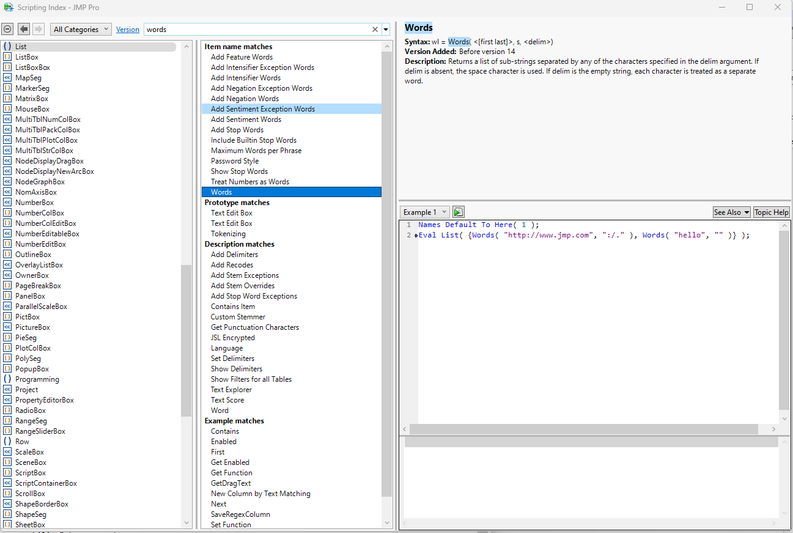Image resolution: width=793 pixels, height=533 pixels.
Task: Expand the search options dropdown arrow
Action: click(x=386, y=30)
